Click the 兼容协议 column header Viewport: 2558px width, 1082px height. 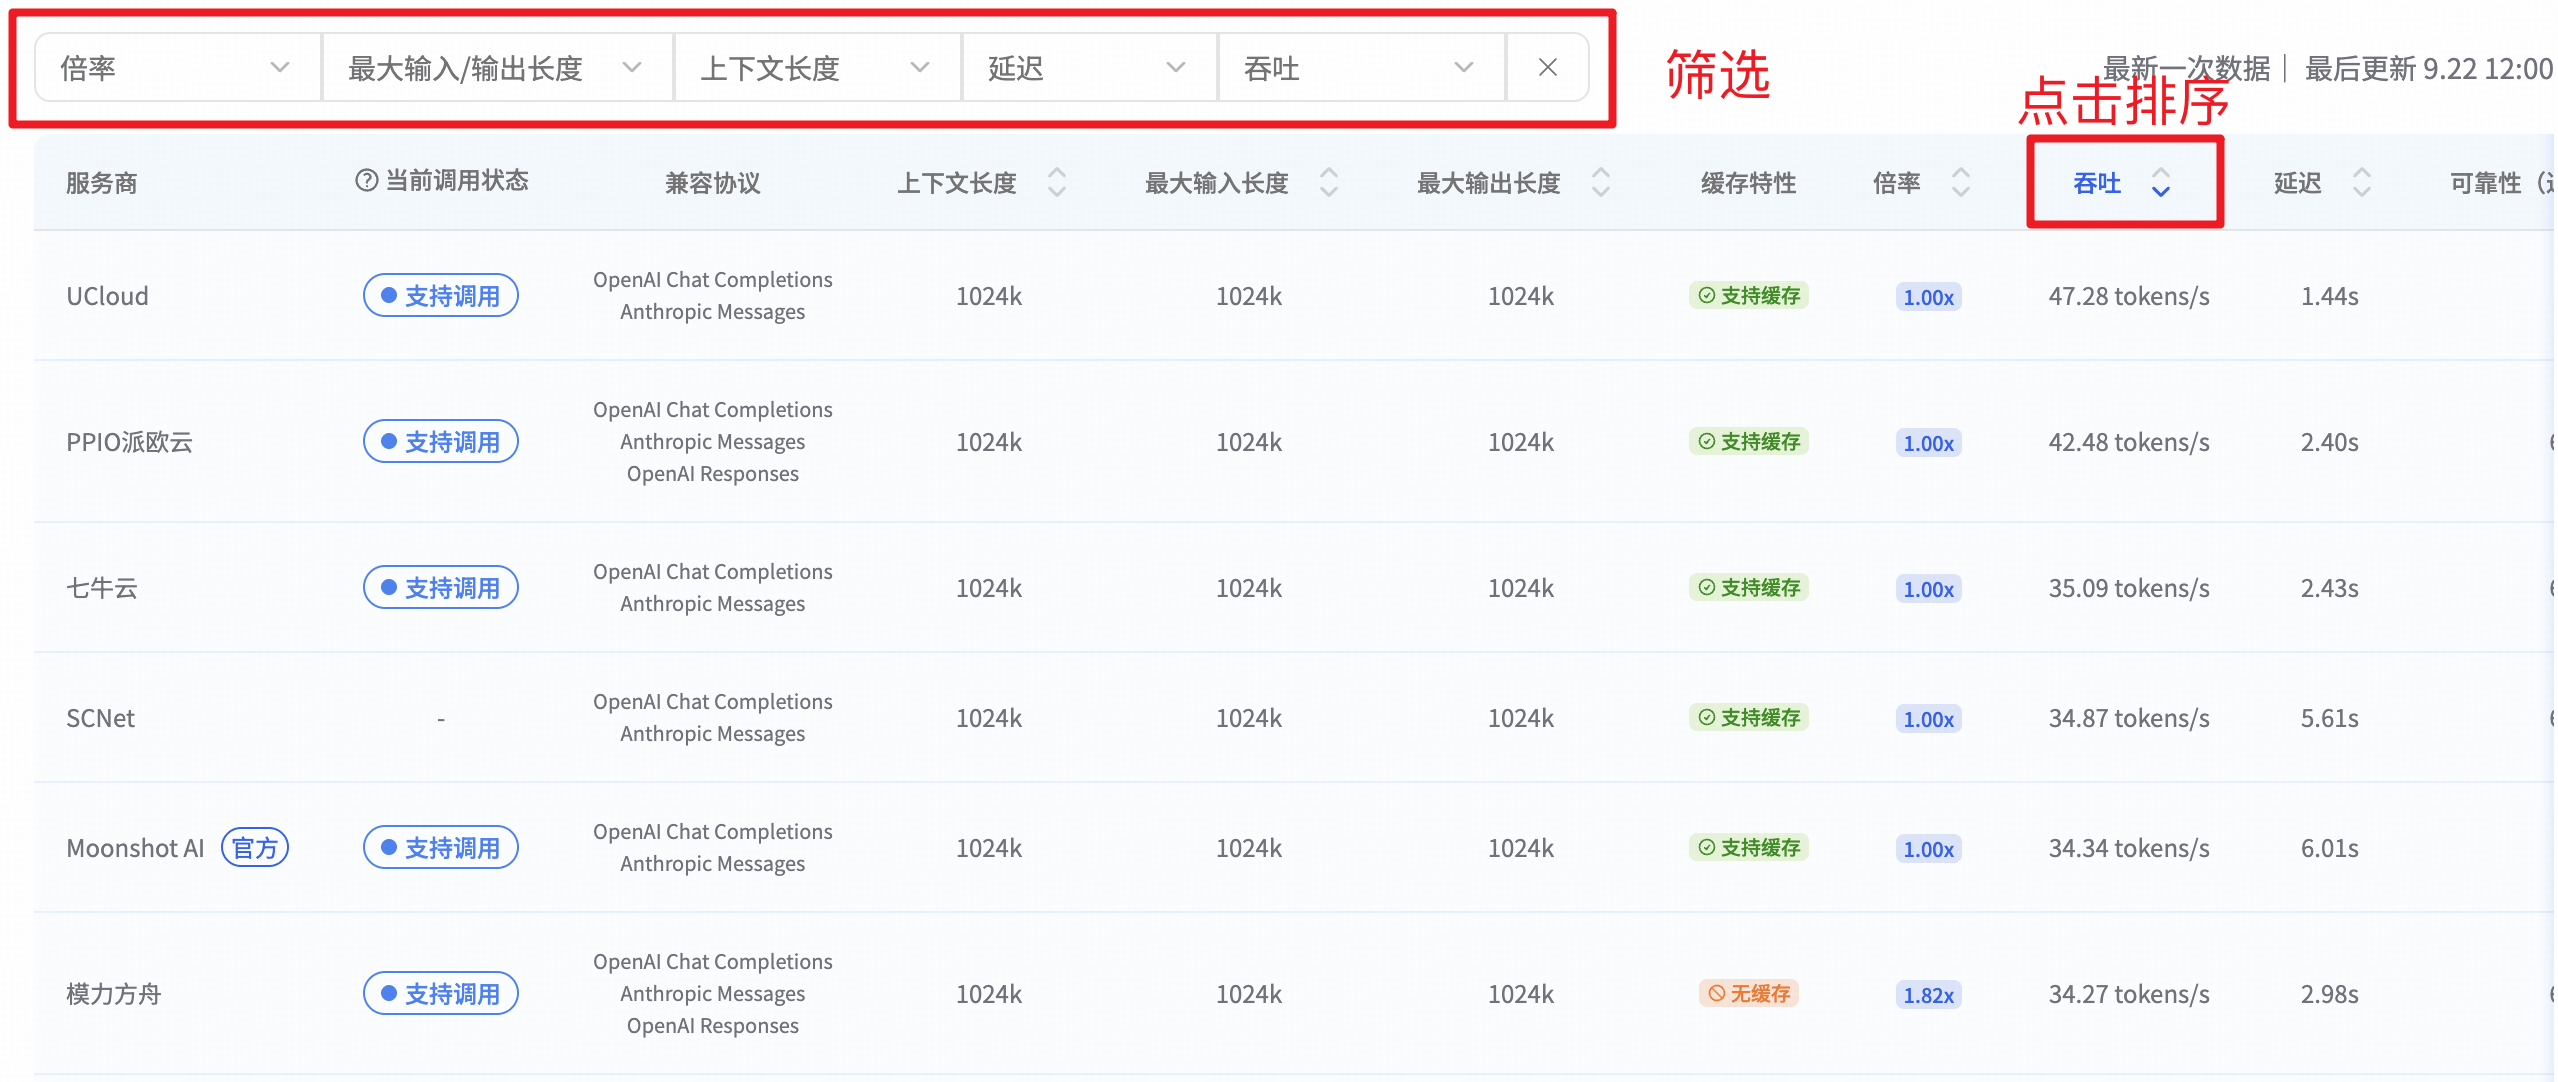[713, 183]
